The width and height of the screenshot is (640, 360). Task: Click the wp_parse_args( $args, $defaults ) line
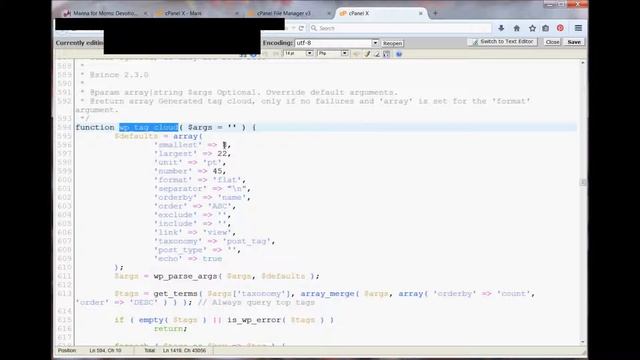(x=217, y=276)
